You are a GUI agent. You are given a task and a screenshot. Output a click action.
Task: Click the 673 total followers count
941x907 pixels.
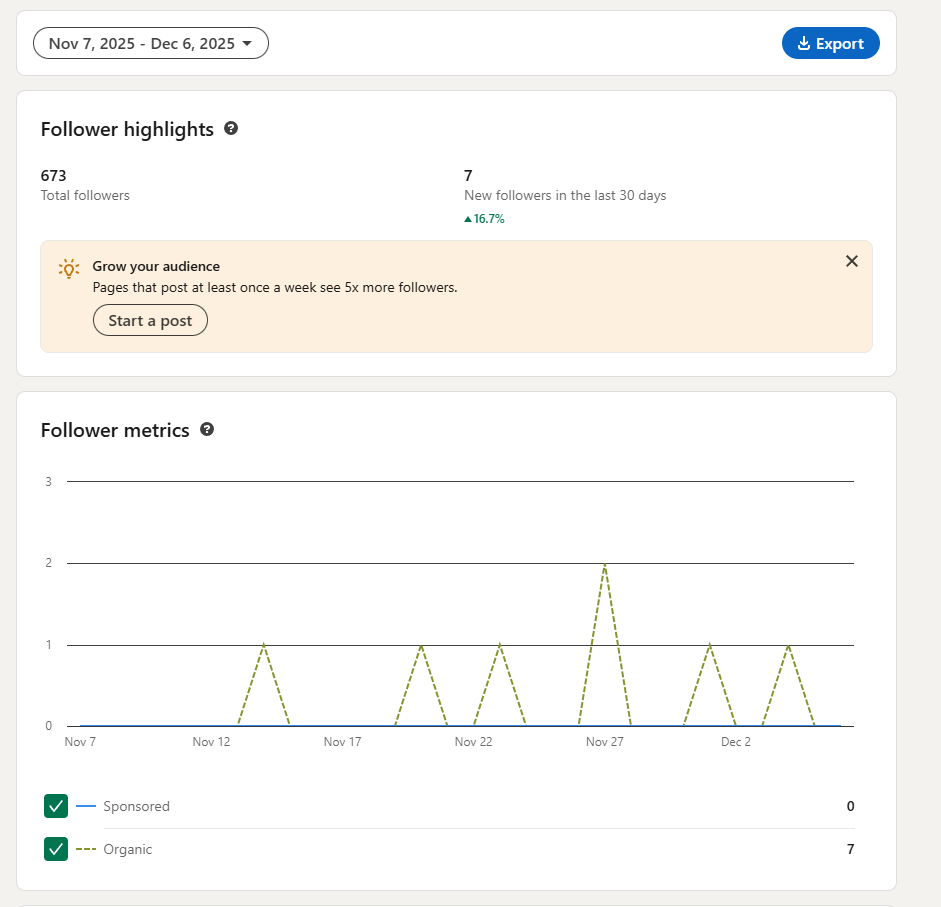tap(54, 176)
